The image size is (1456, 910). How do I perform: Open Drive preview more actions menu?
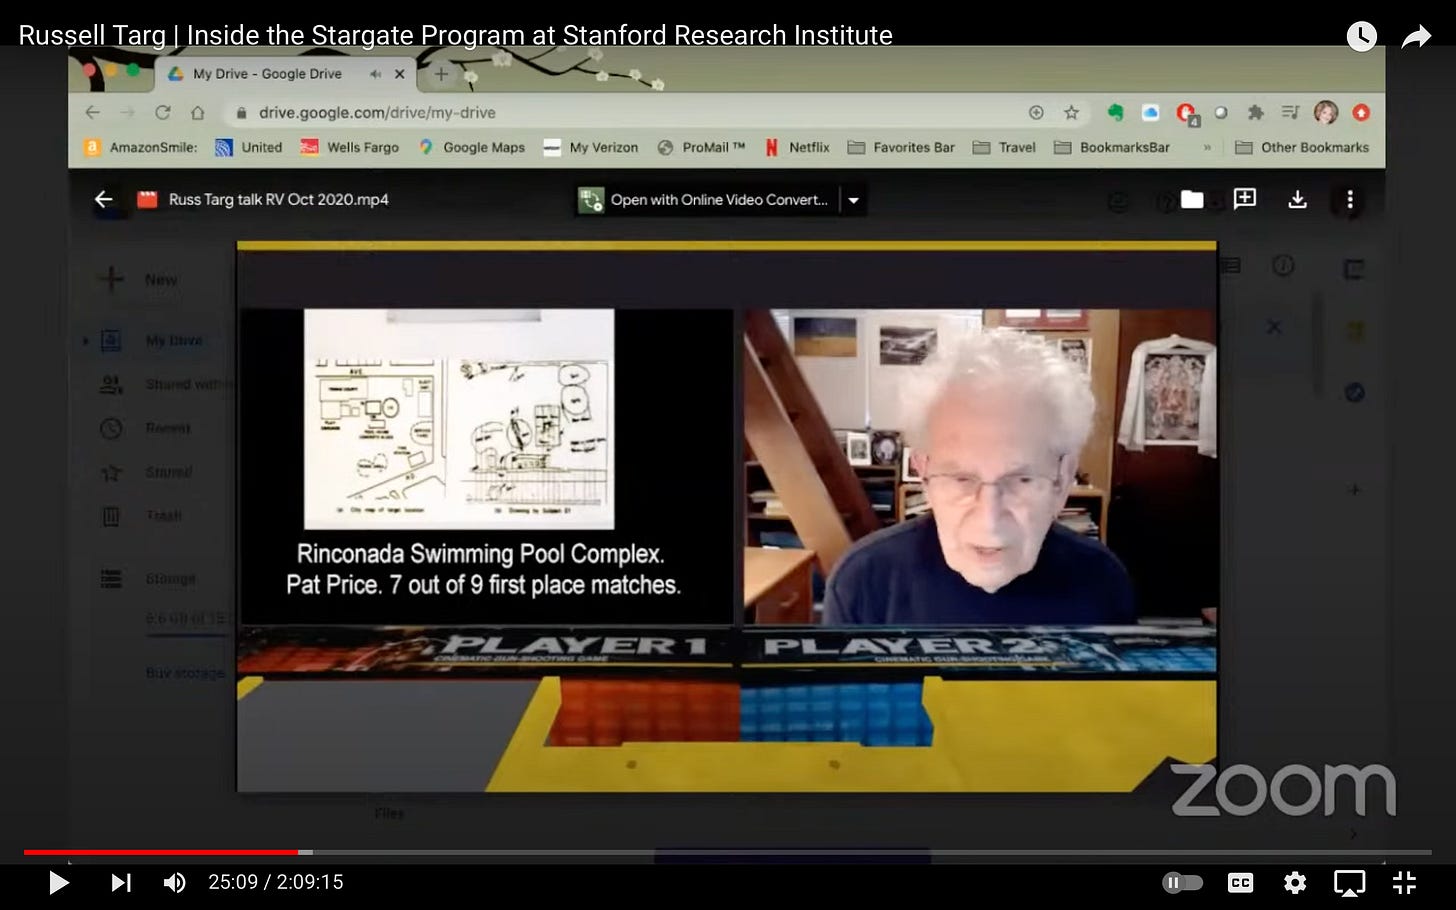[1350, 199]
